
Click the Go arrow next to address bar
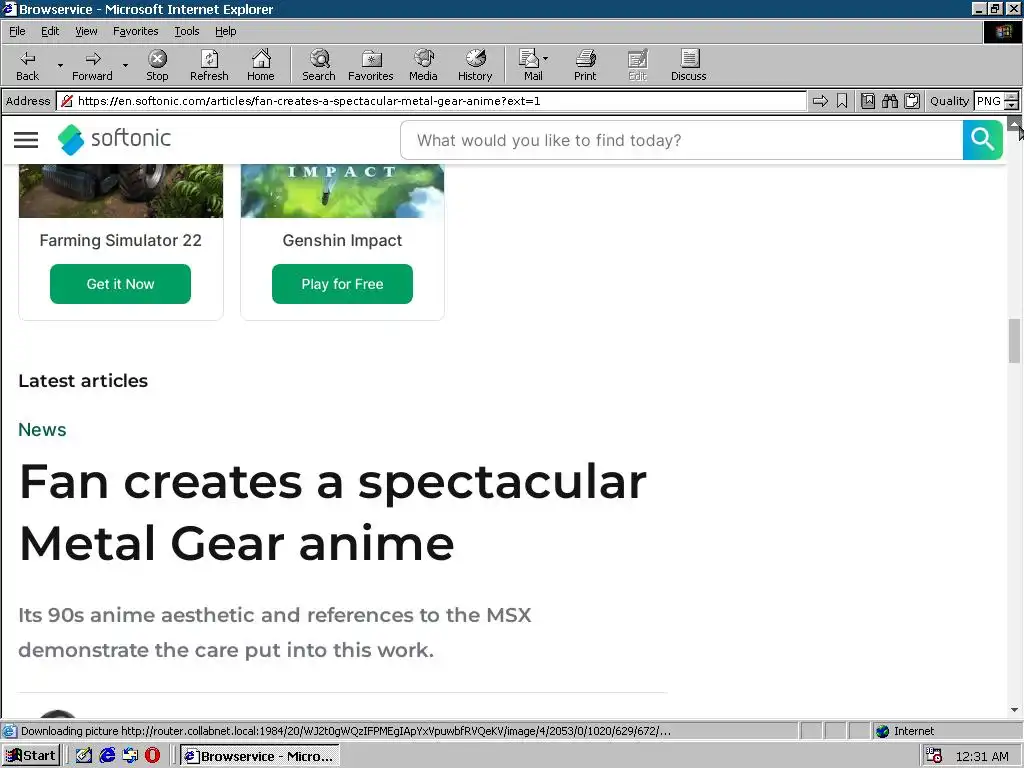pyautogui.click(x=820, y=101)
